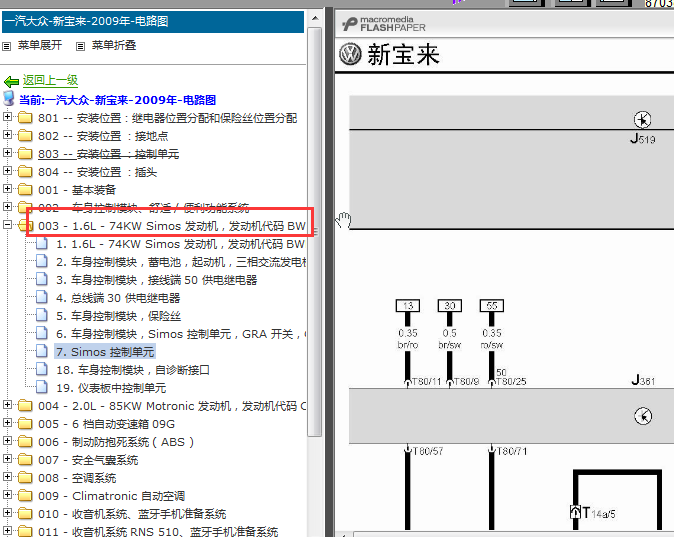The height and width of the screenshot is (537, 674).
Task: Click the folder icon for 001 基本装备
Action: click(x=25, y=190)
